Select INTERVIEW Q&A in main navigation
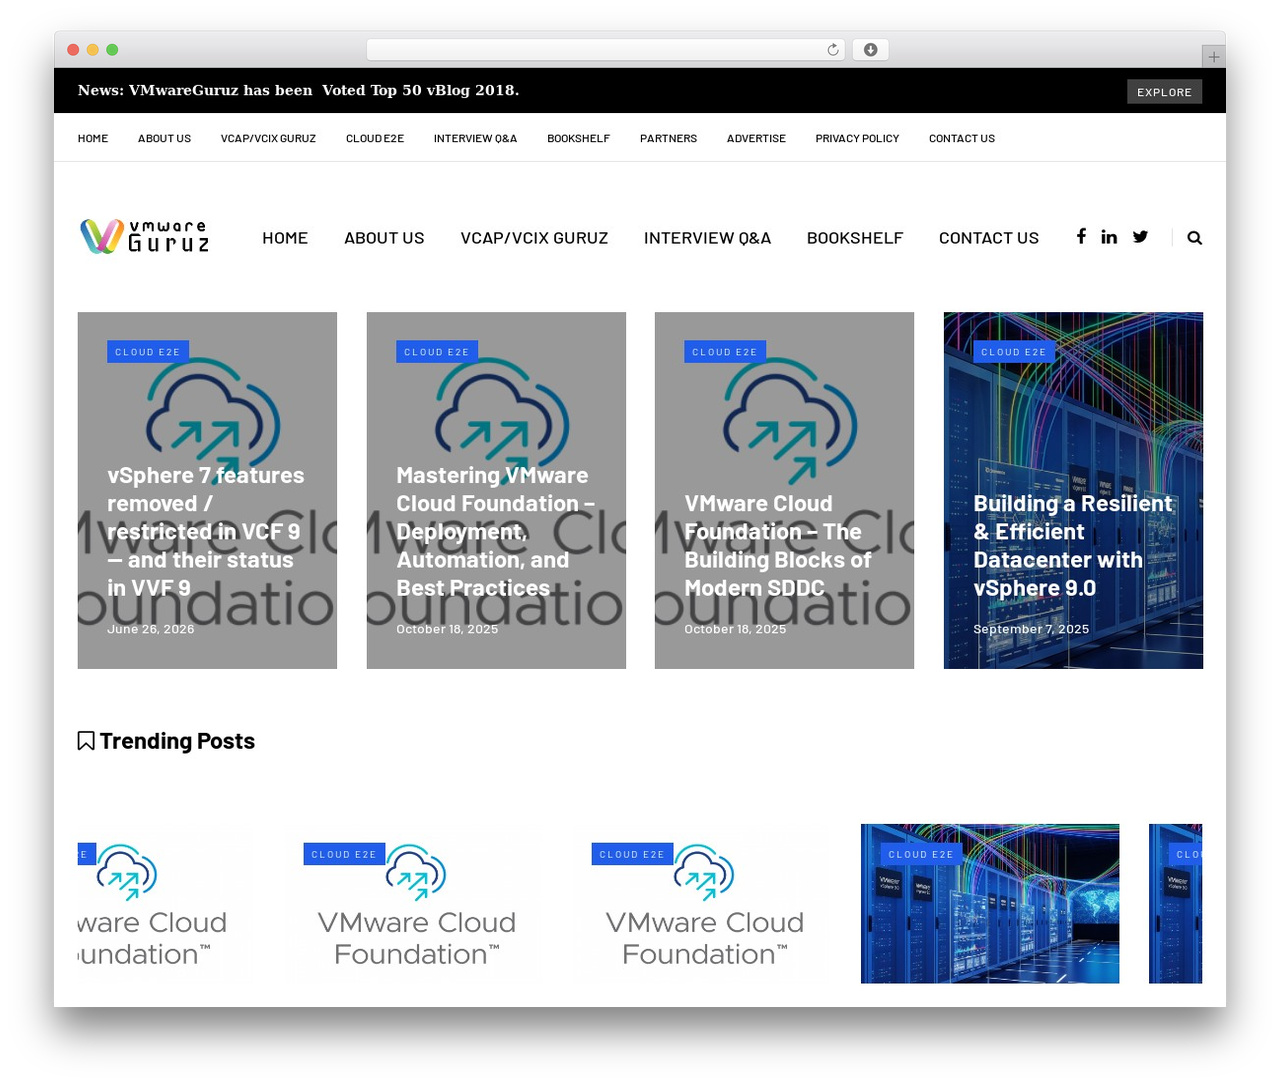 pyautogui.click(x=707, y=238)
